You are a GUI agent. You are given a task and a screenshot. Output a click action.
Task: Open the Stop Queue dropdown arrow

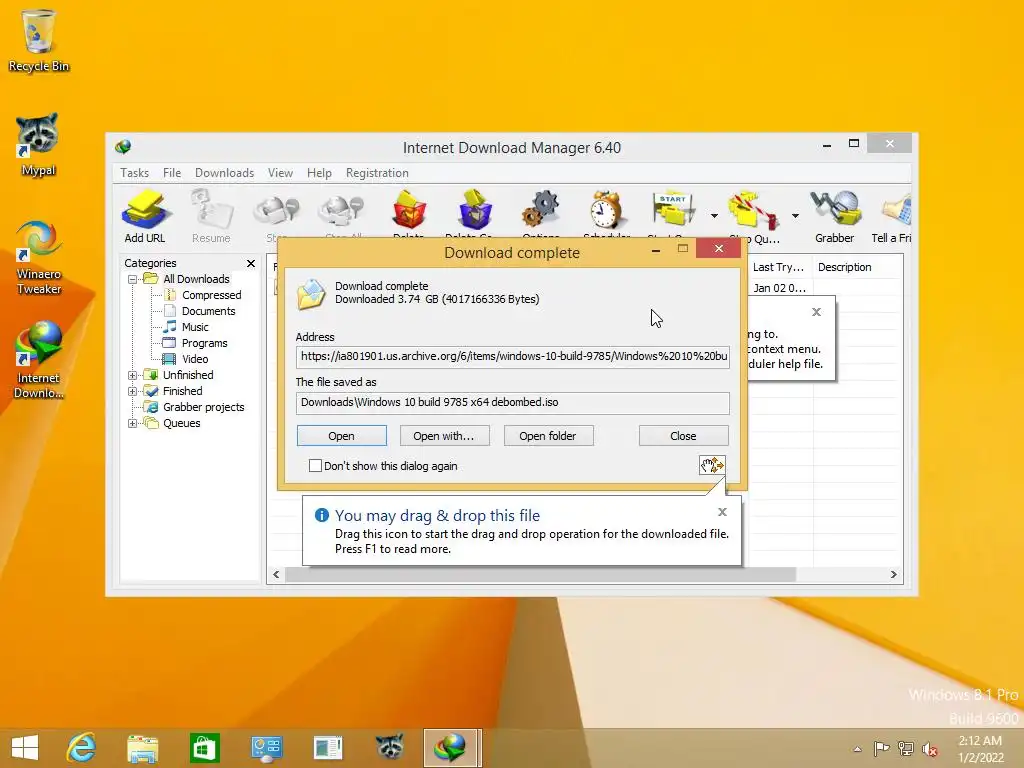(795, 216)
